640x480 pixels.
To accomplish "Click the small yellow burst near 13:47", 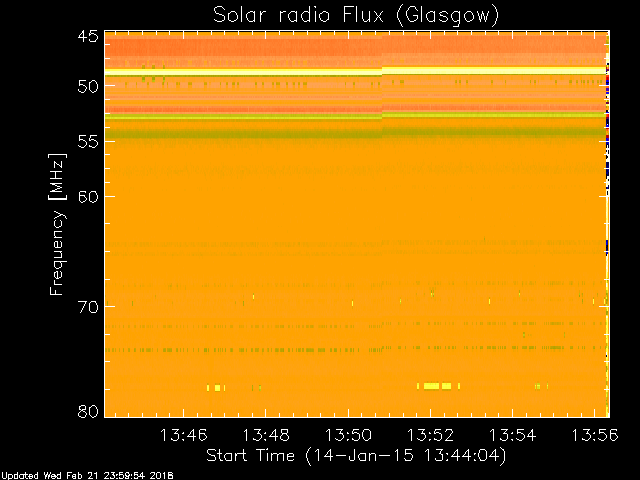I will [x=216, y=387].
